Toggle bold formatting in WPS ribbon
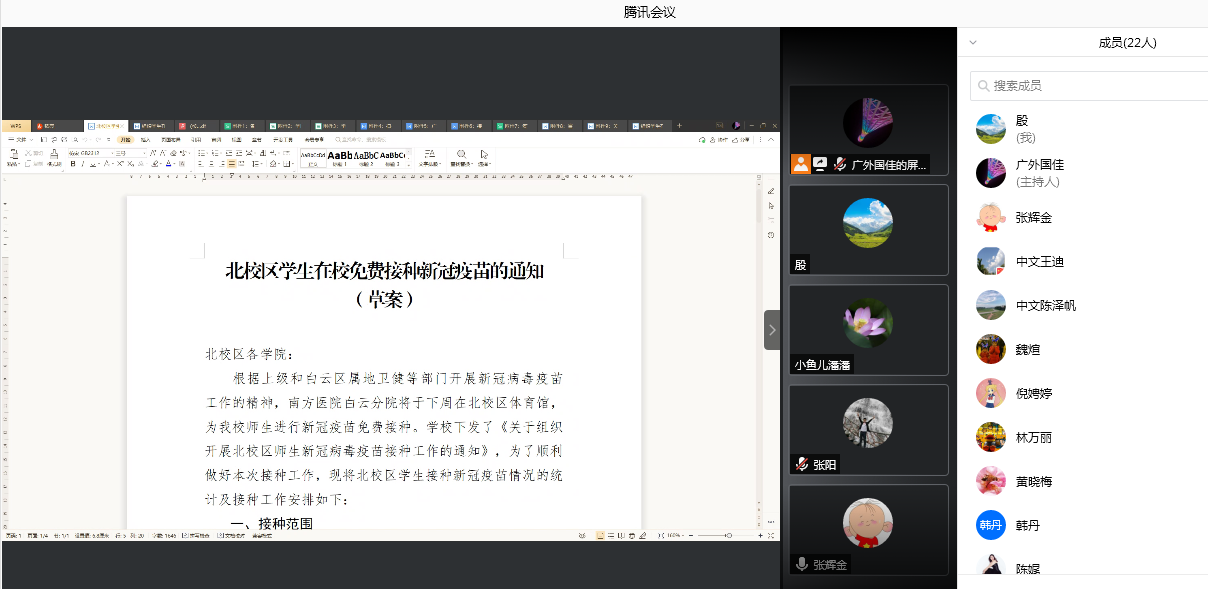1208x589 pixels. pyautogui.click(x=73, y=163)
